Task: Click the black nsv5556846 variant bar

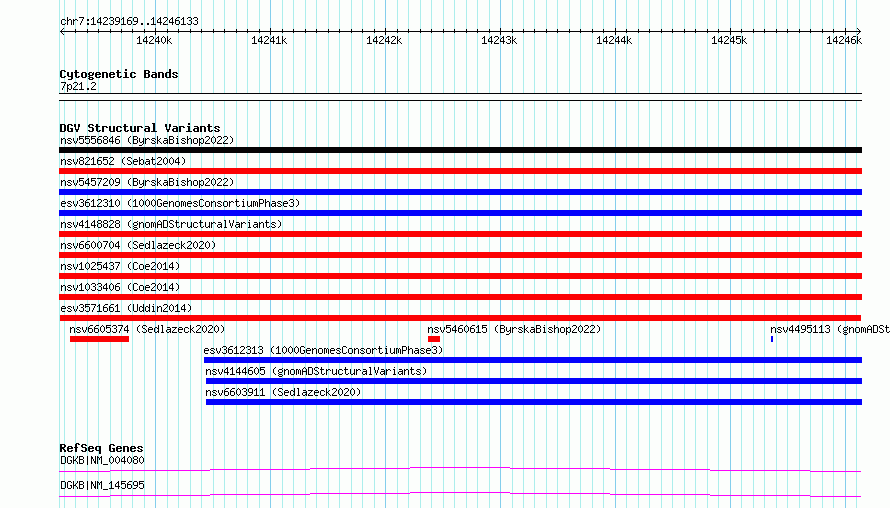Action: point(460,150)
